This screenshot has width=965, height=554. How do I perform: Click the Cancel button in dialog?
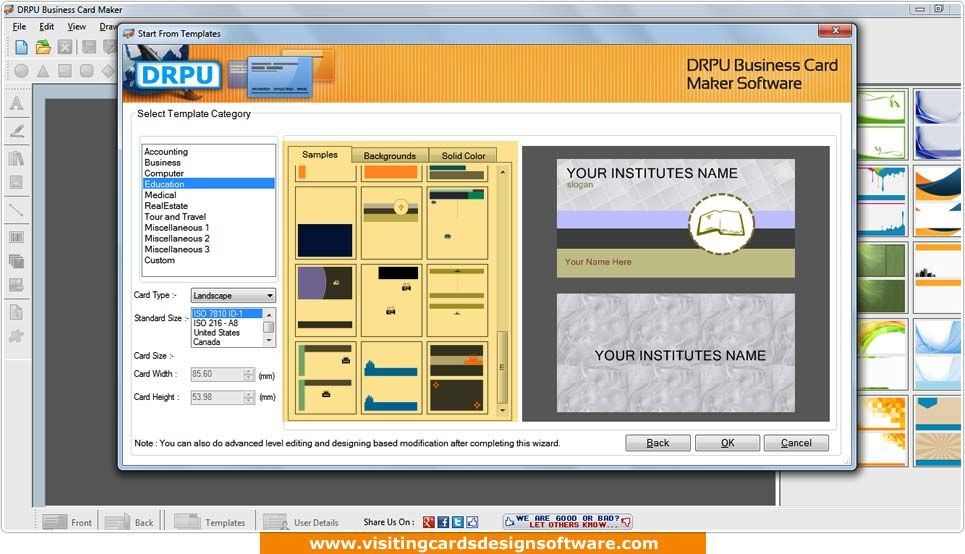796,443
